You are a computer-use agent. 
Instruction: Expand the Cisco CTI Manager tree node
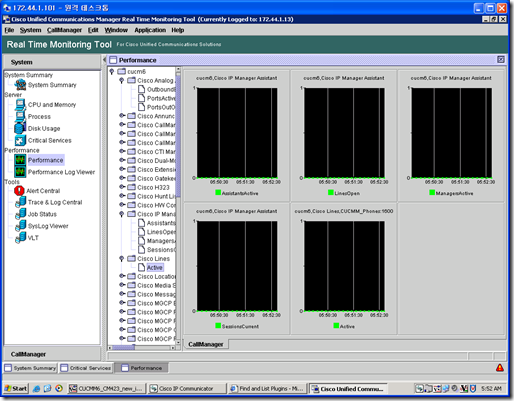click(122, 151)
